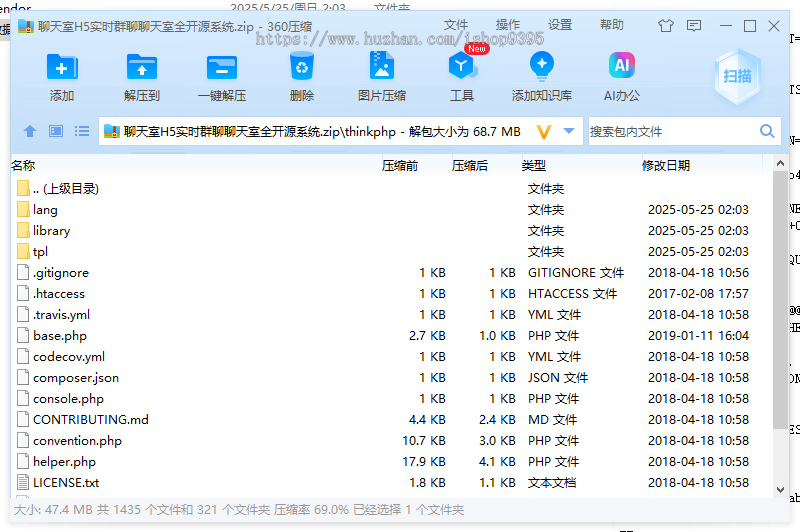Select the .travis.yml file

(391, 314)
